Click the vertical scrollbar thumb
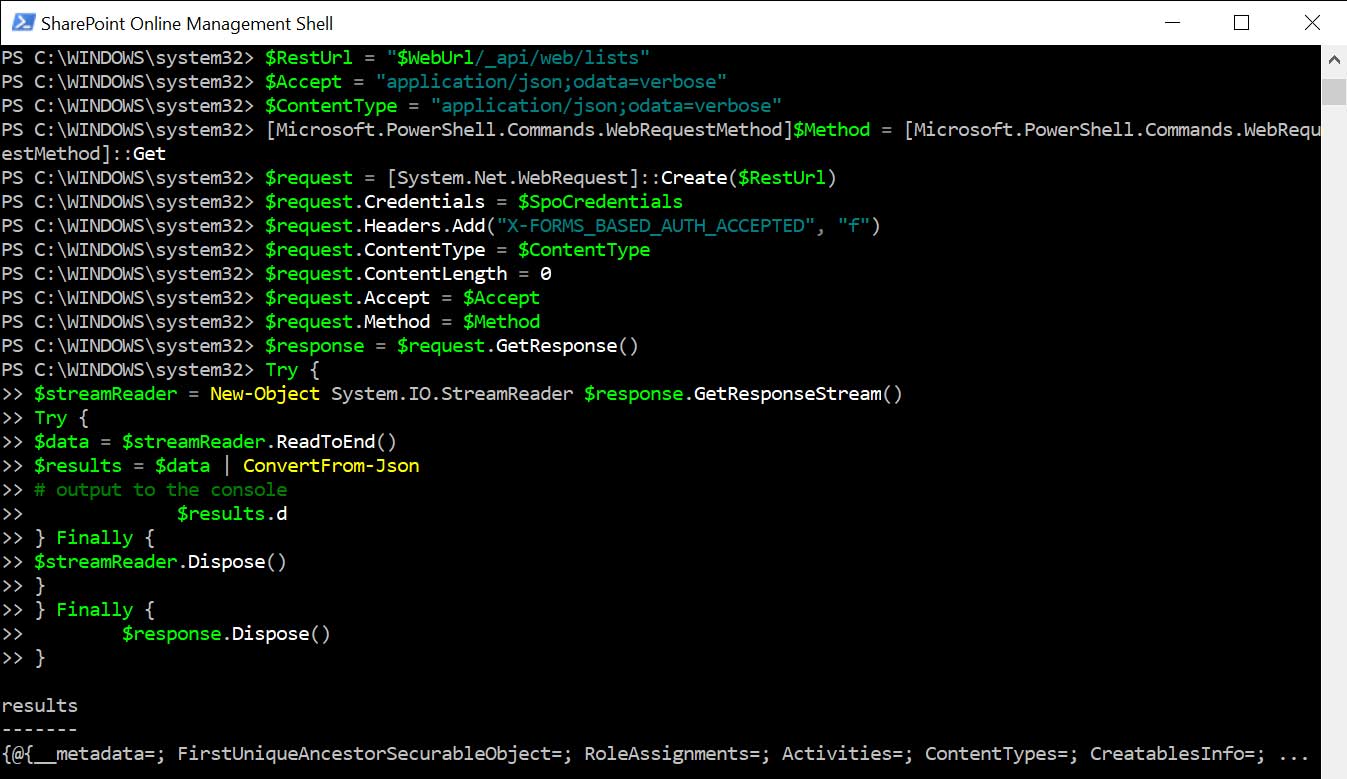The width and height of the screenshot is (1347, 779). tap(1334, 92)
